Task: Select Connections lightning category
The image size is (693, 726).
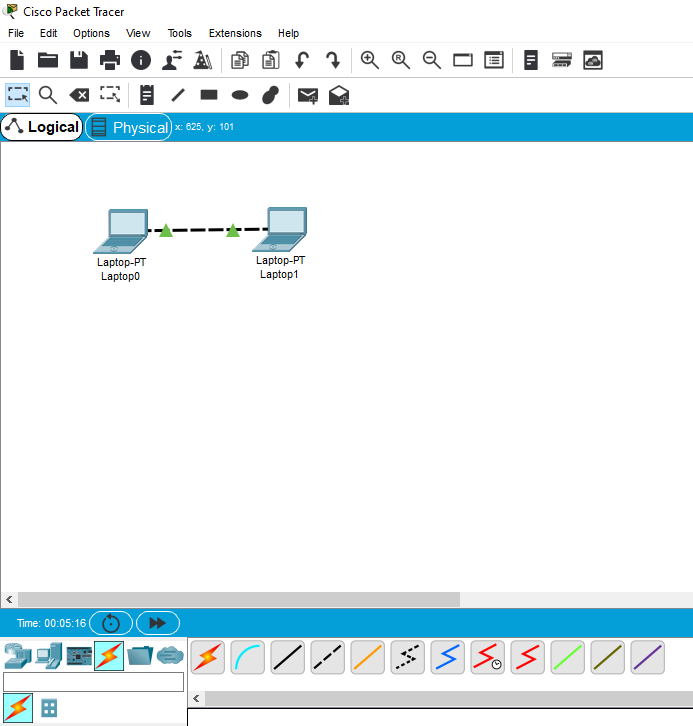Action: pos(109,656)
